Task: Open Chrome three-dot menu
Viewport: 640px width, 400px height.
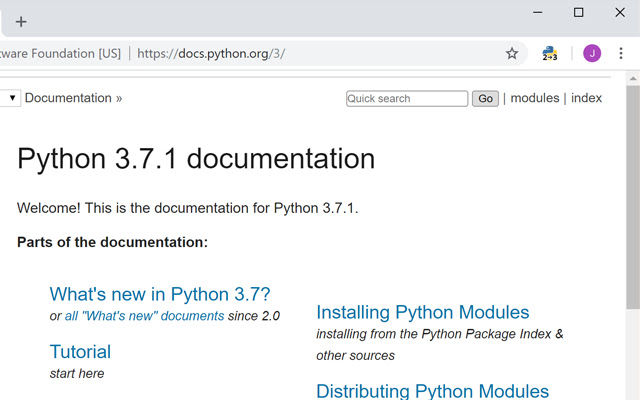Action: [621, 53]
